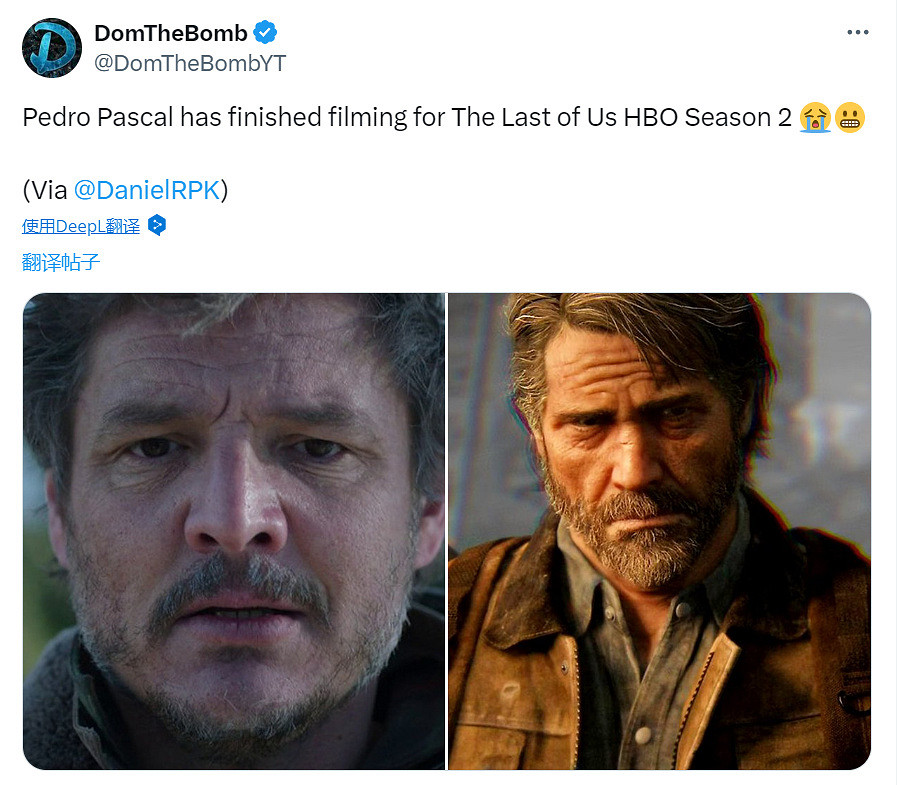Click the blue DeepL logo icon

click(156, 226)
